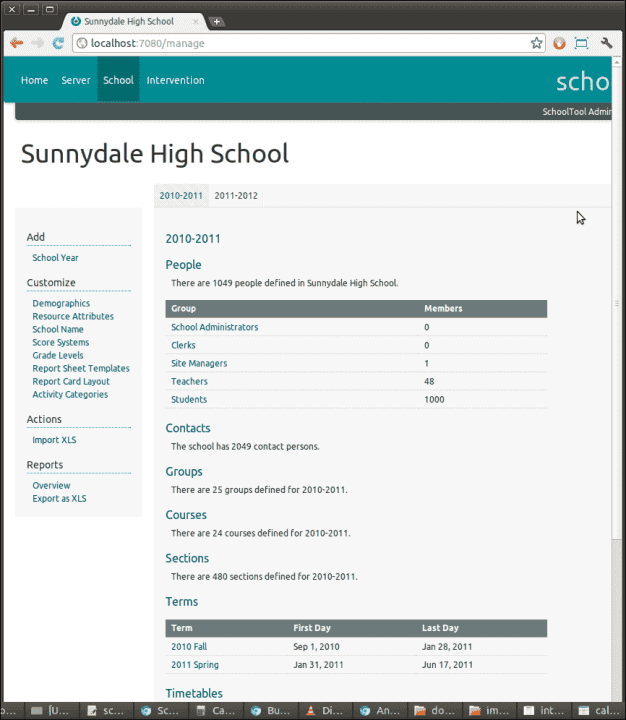Go to the Server navigation item
The width and height of the screenshot is (626, 720).
[76, 80]
